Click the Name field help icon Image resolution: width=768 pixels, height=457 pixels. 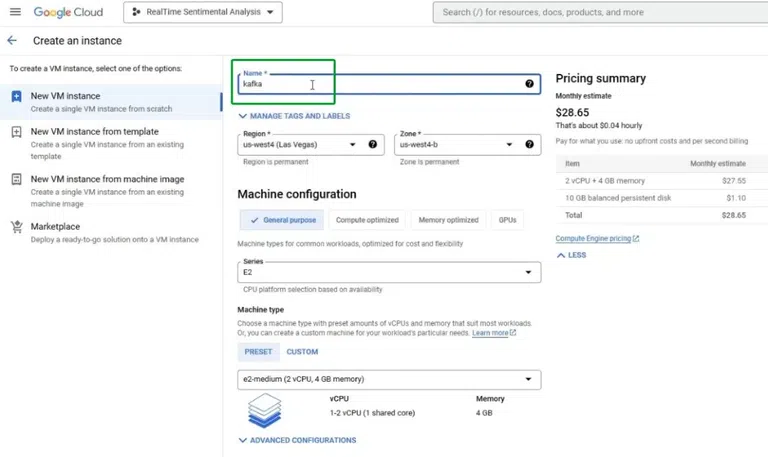(529, 84)
